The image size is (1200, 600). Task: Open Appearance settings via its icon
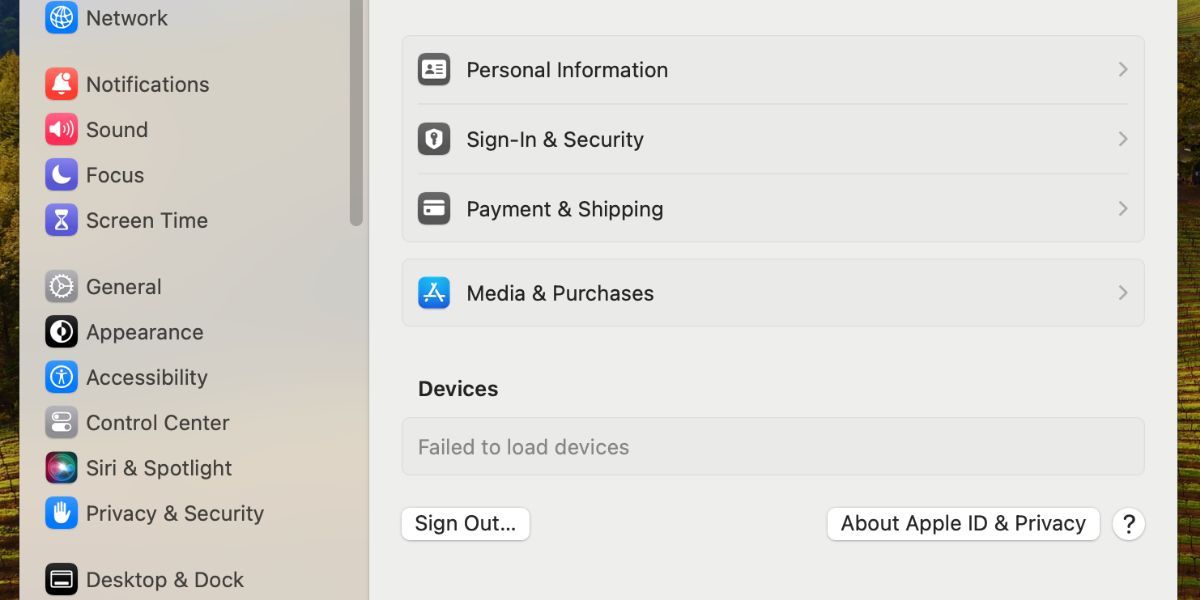click(x=61, y=332)
